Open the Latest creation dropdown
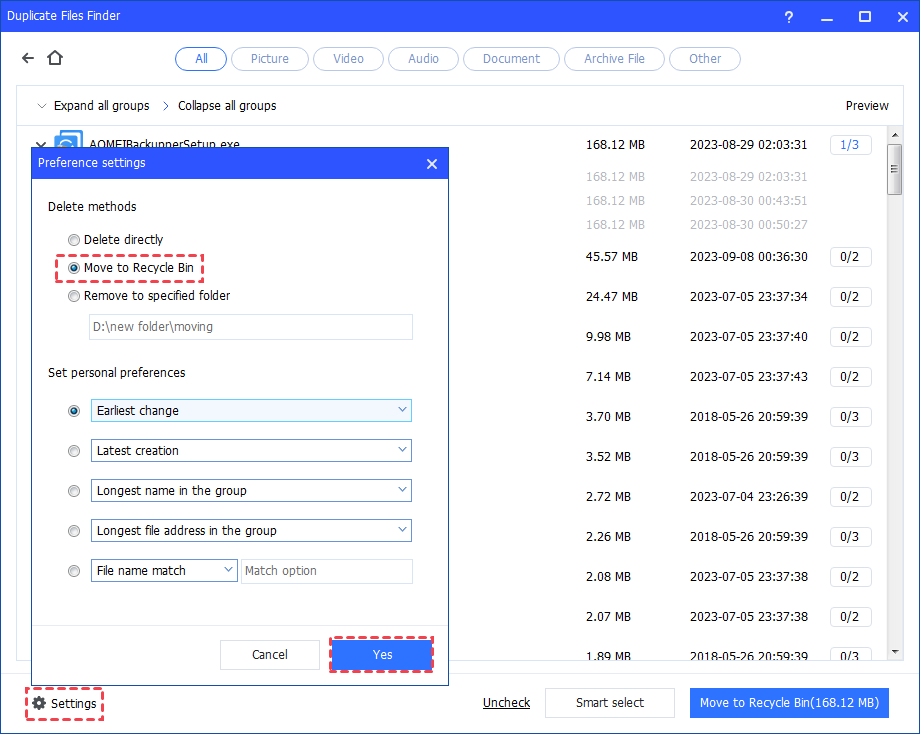 click(251, 451)
